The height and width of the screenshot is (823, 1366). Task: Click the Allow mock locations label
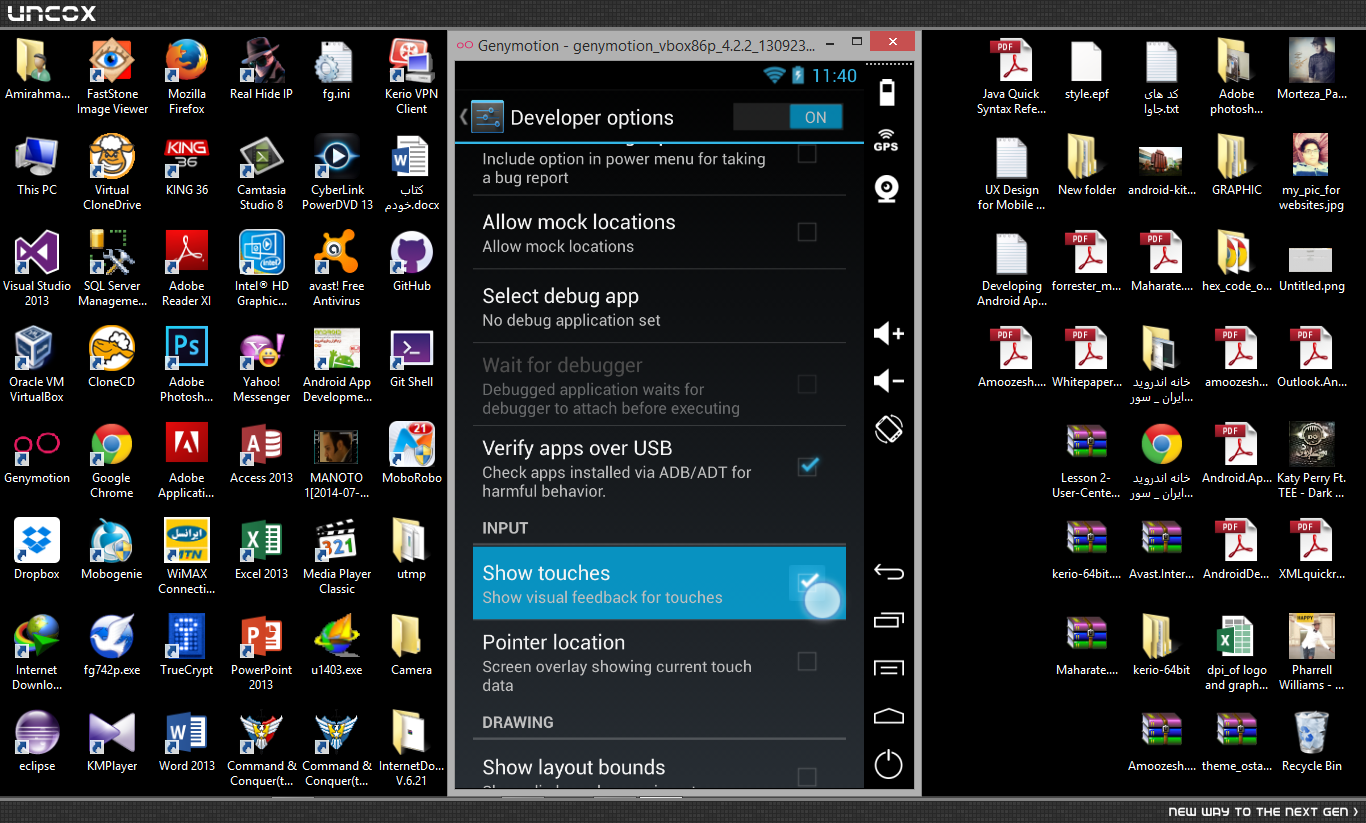579,222
